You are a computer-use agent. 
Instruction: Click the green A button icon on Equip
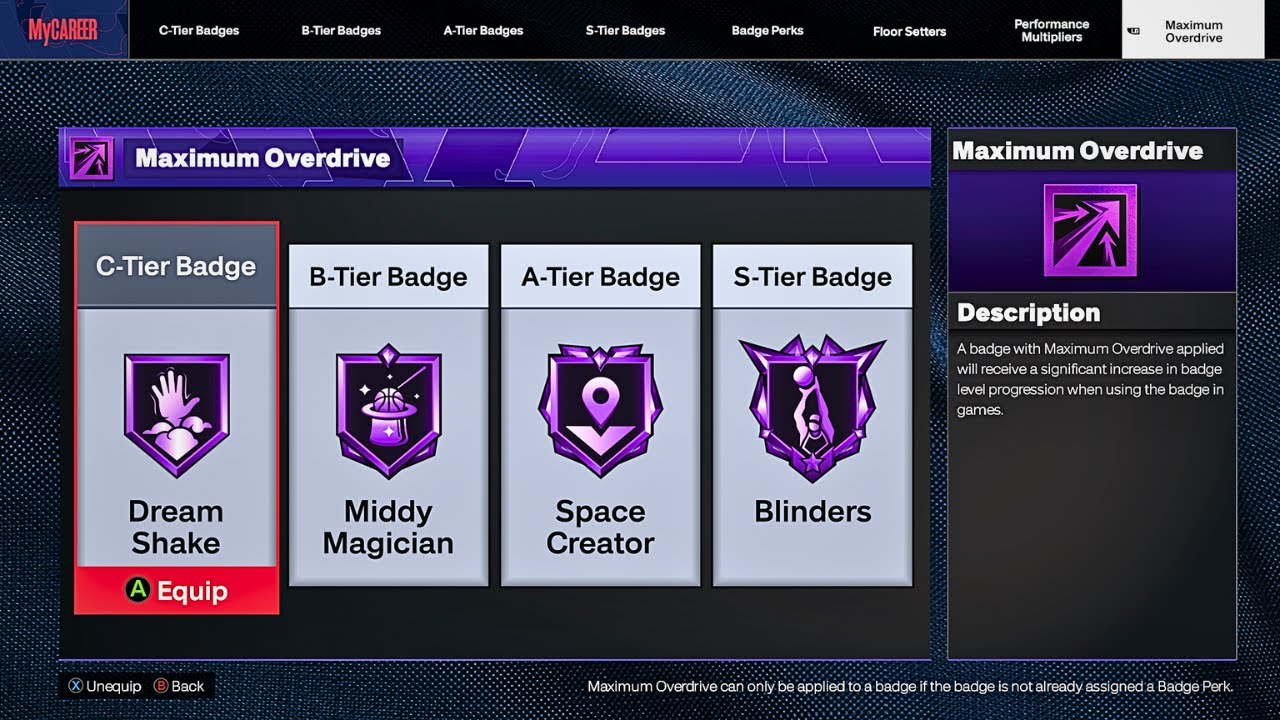point(137,591)
